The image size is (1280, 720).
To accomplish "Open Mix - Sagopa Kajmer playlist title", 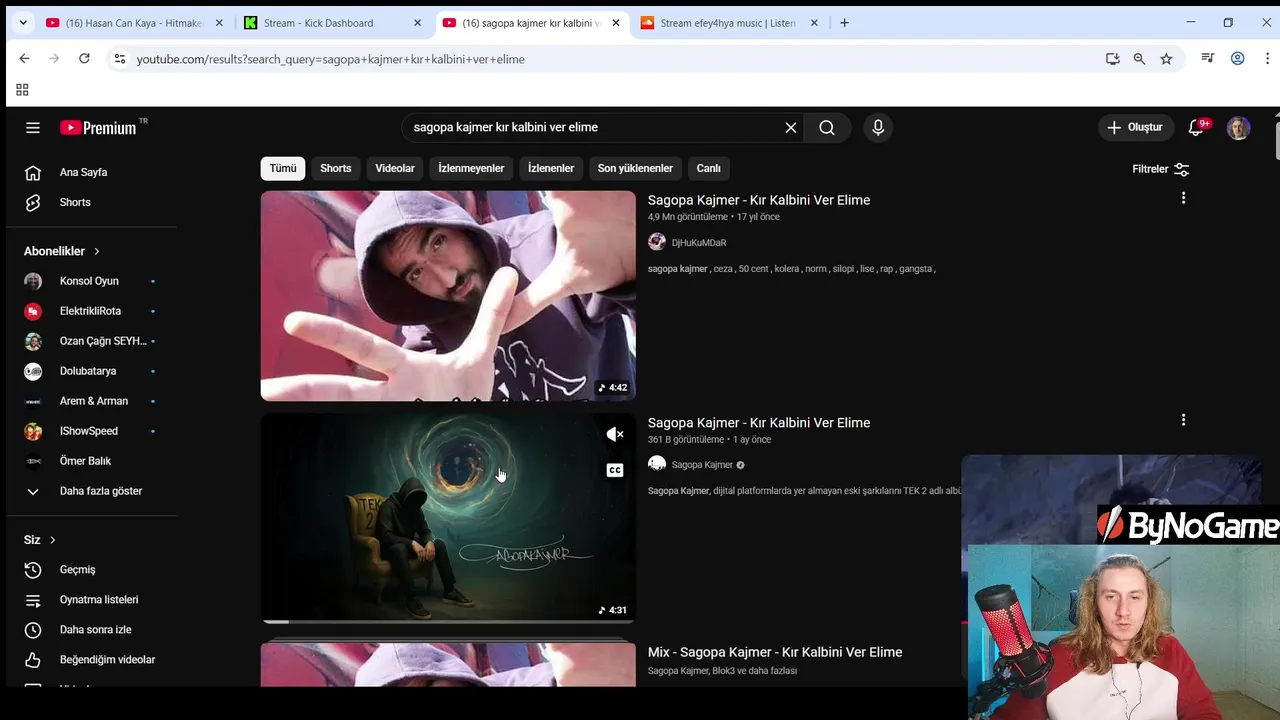I will (775, 652).
